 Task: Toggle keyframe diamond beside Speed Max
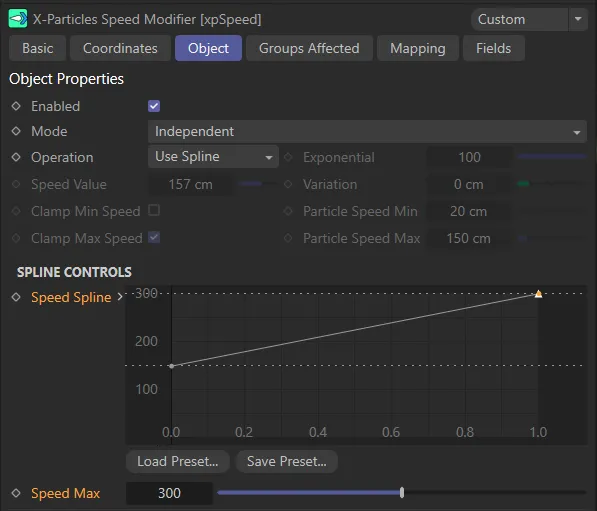tap(16, 493)
